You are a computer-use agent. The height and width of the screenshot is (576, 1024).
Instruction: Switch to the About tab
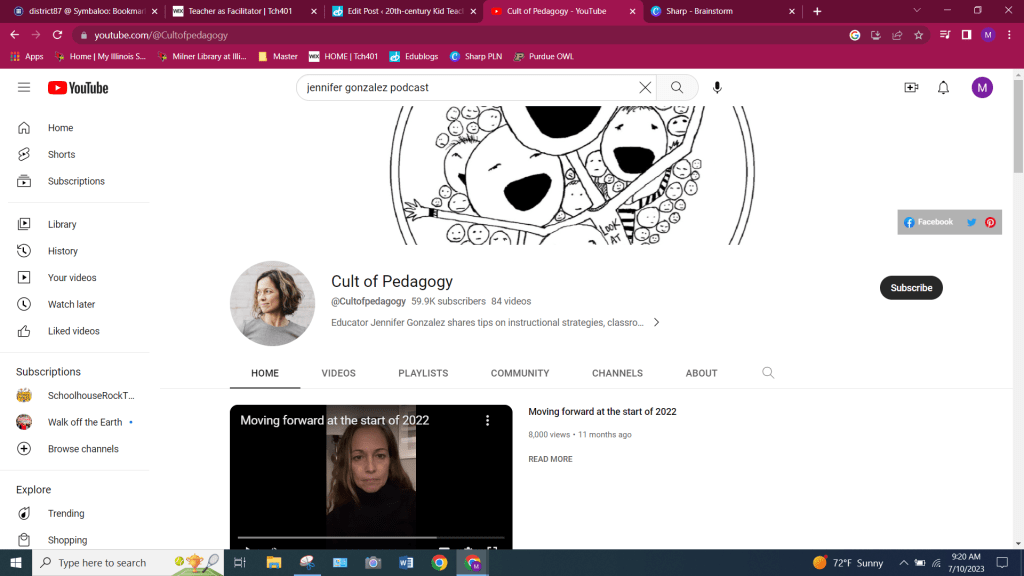click(701, 374)
